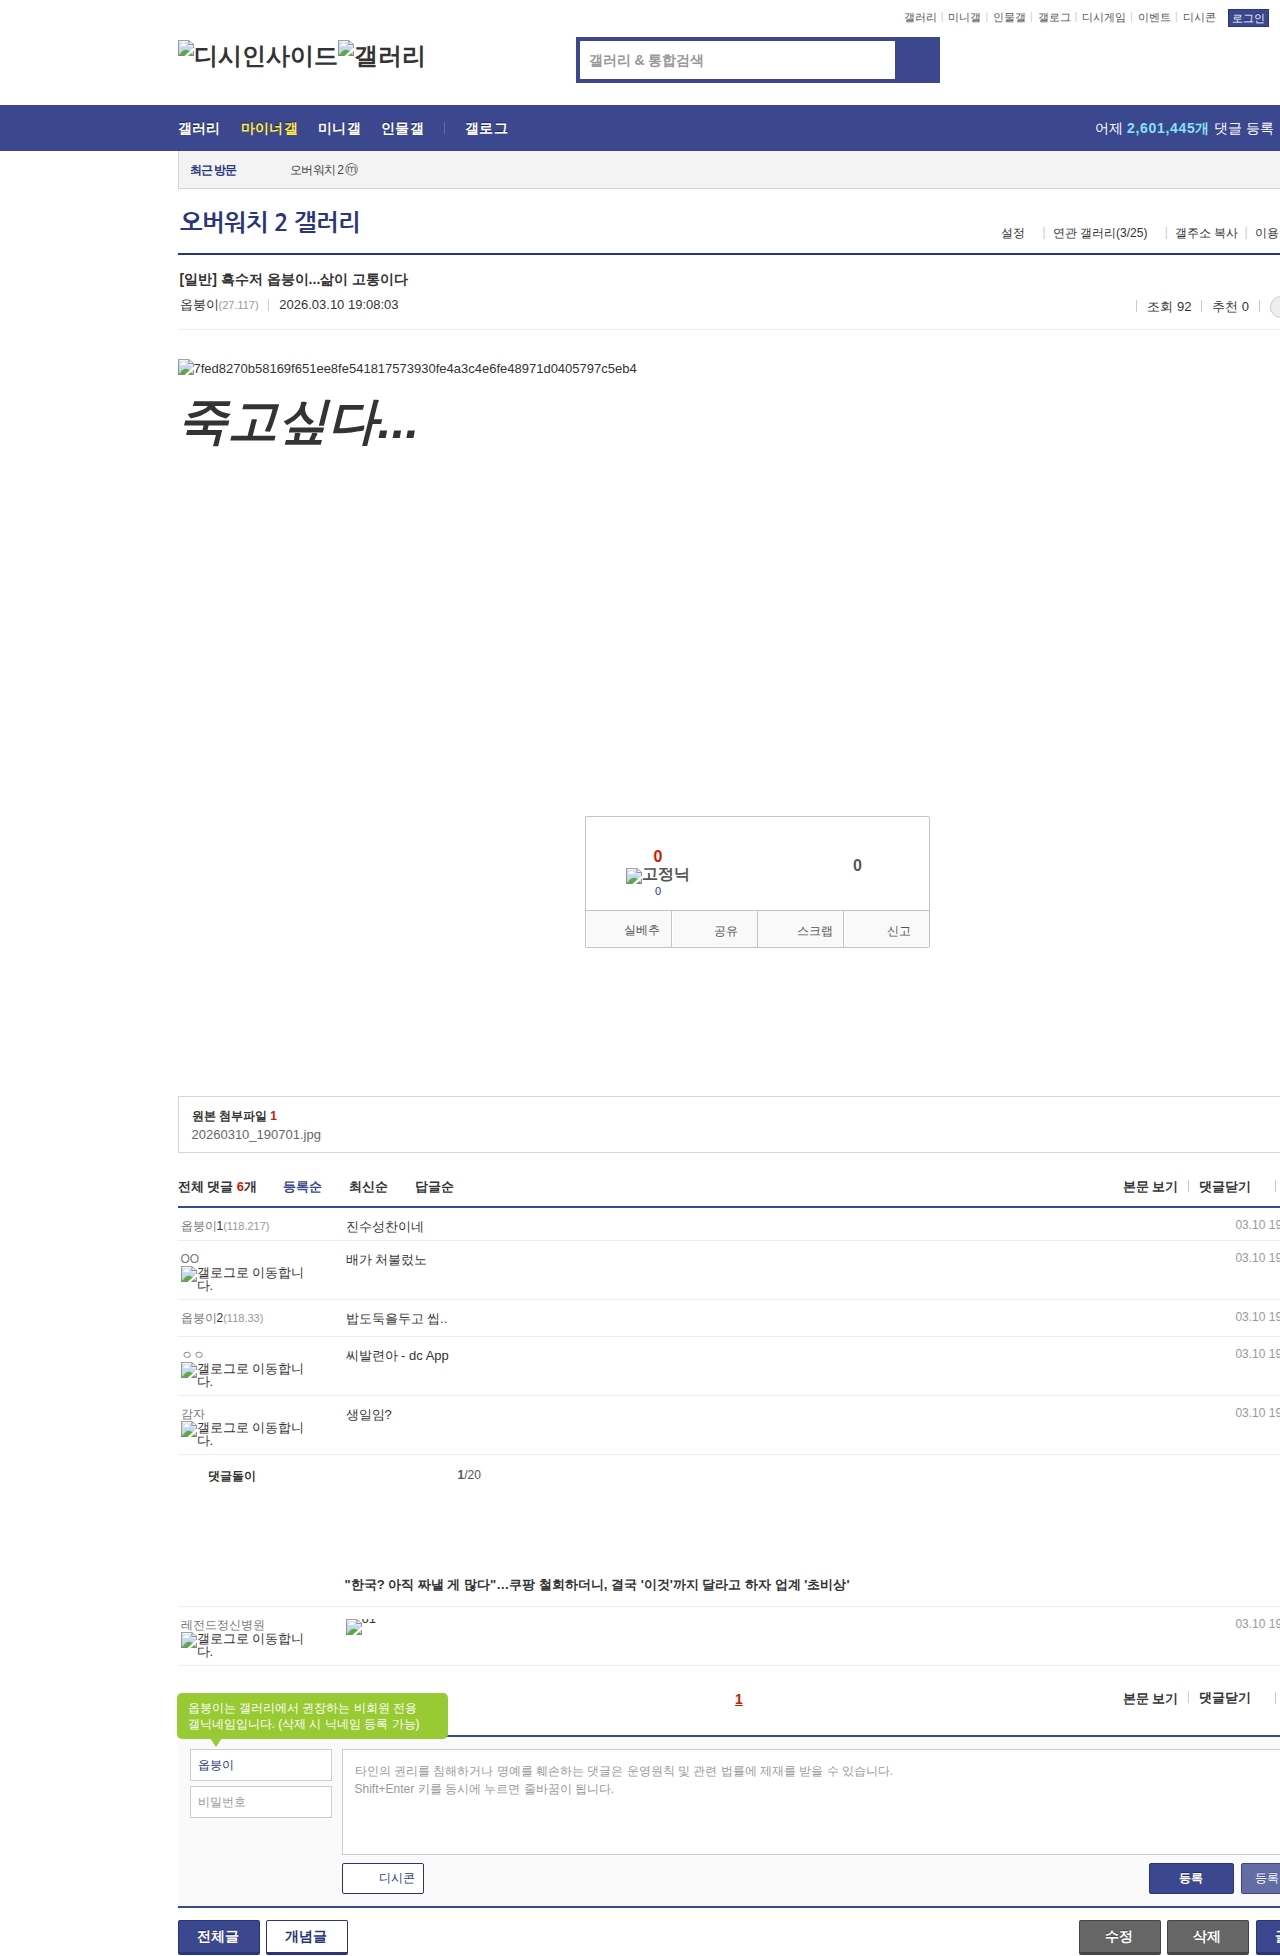This screenshot has height=1956, width=1280.
Task: Sort comments by 등록순
Action: tap(302, 1187)
